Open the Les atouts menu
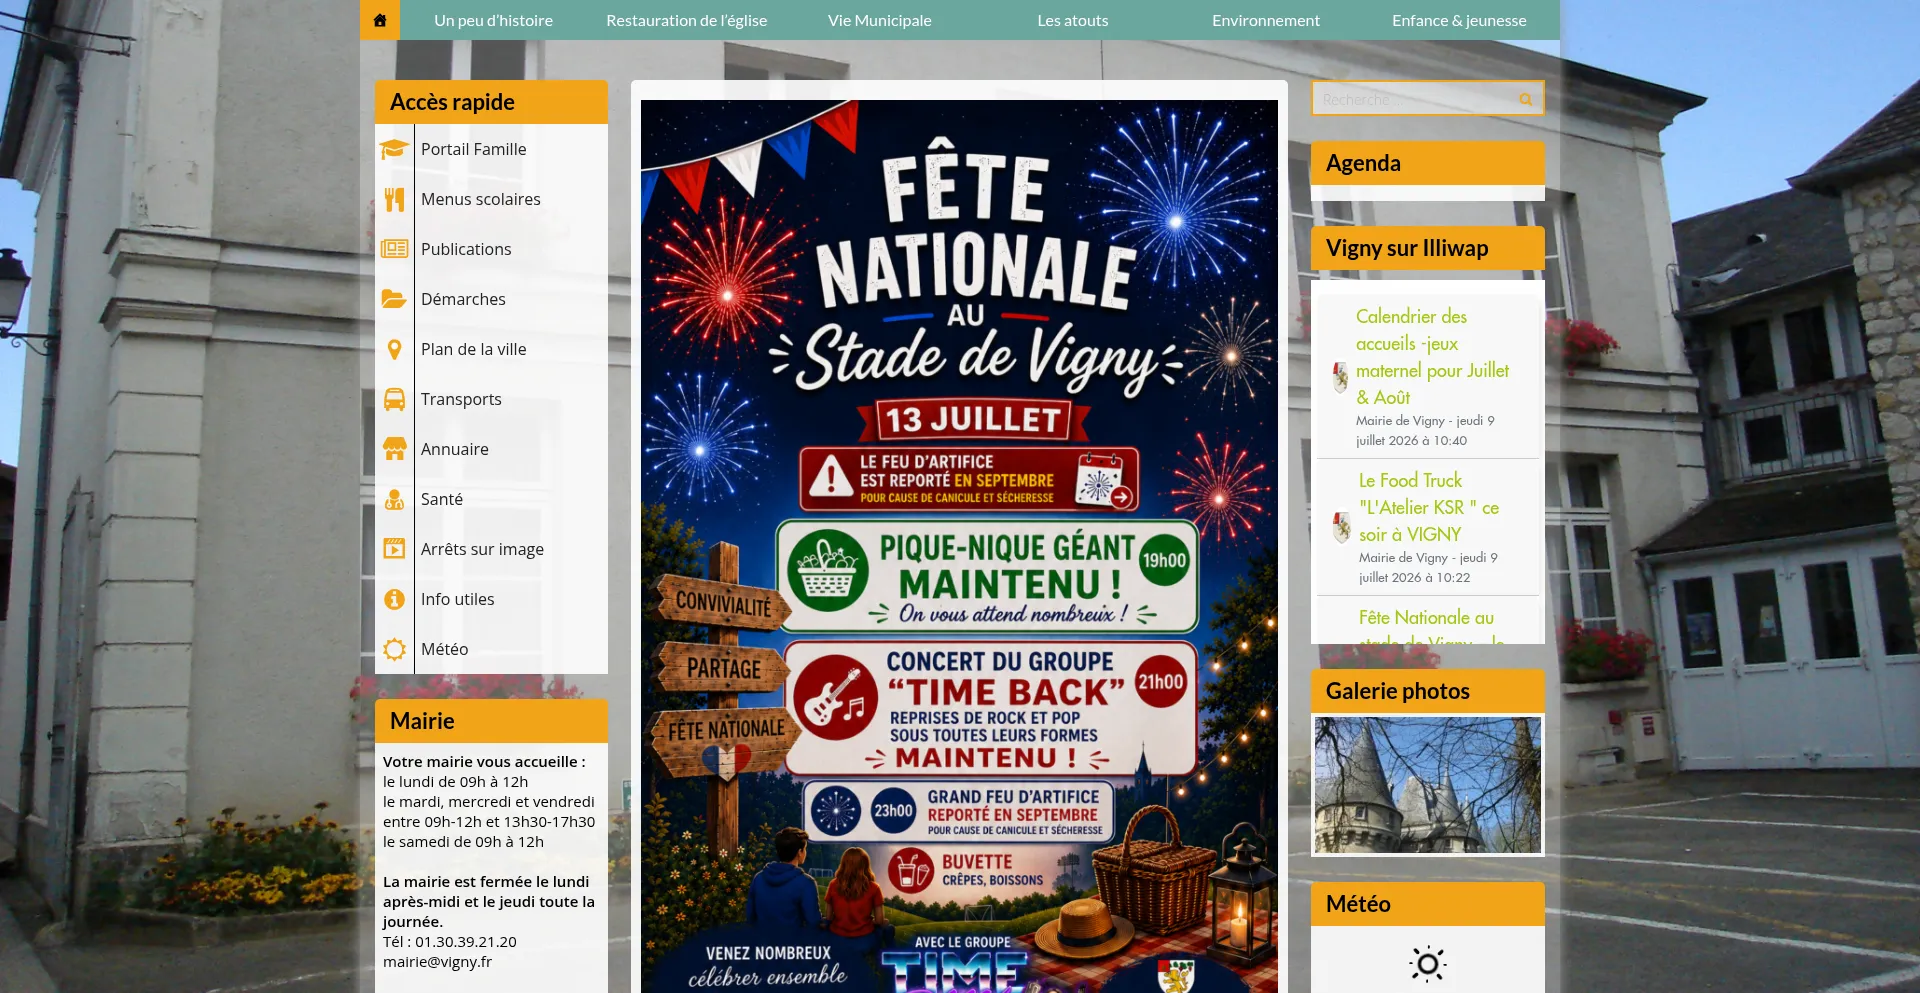 click(1073, 20)
